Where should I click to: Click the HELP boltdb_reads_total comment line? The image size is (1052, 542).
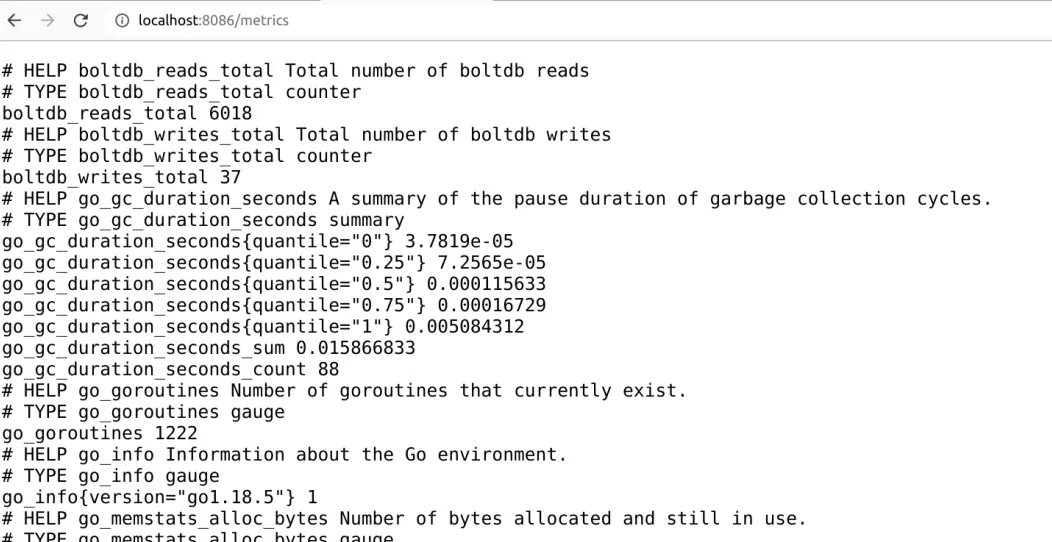(x=295, y=71)
